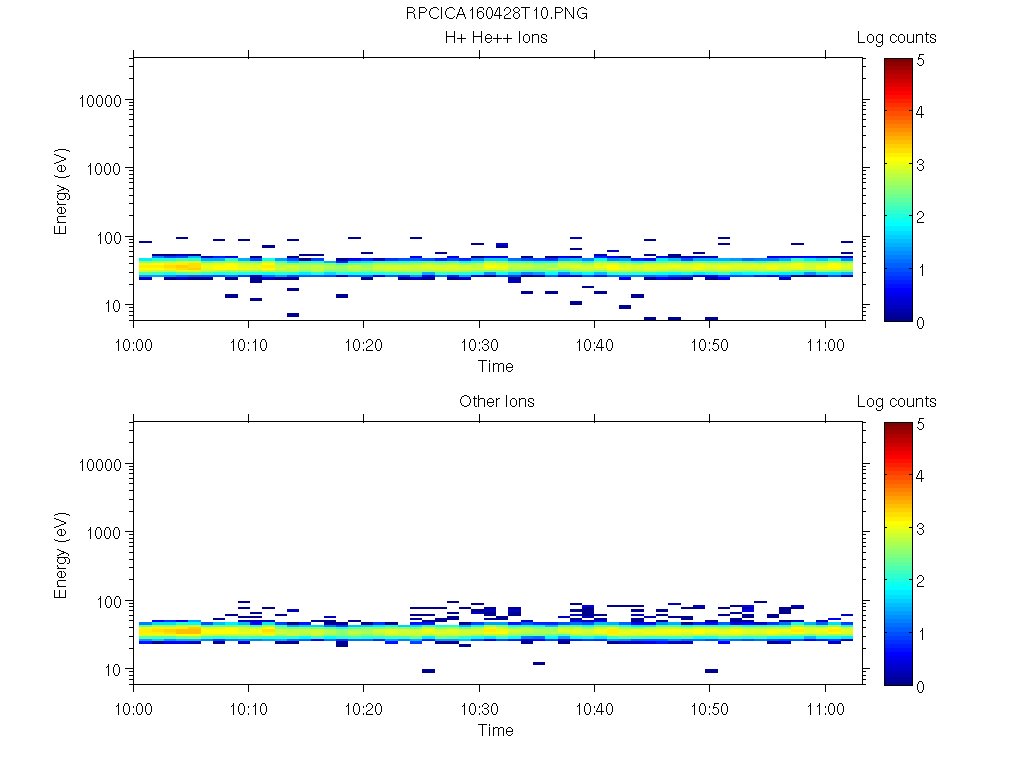Click the 10:00 tick label on lower plot
Image resolution: width=1024 pixels, height=768 pixels.
[x=133, y=709]
